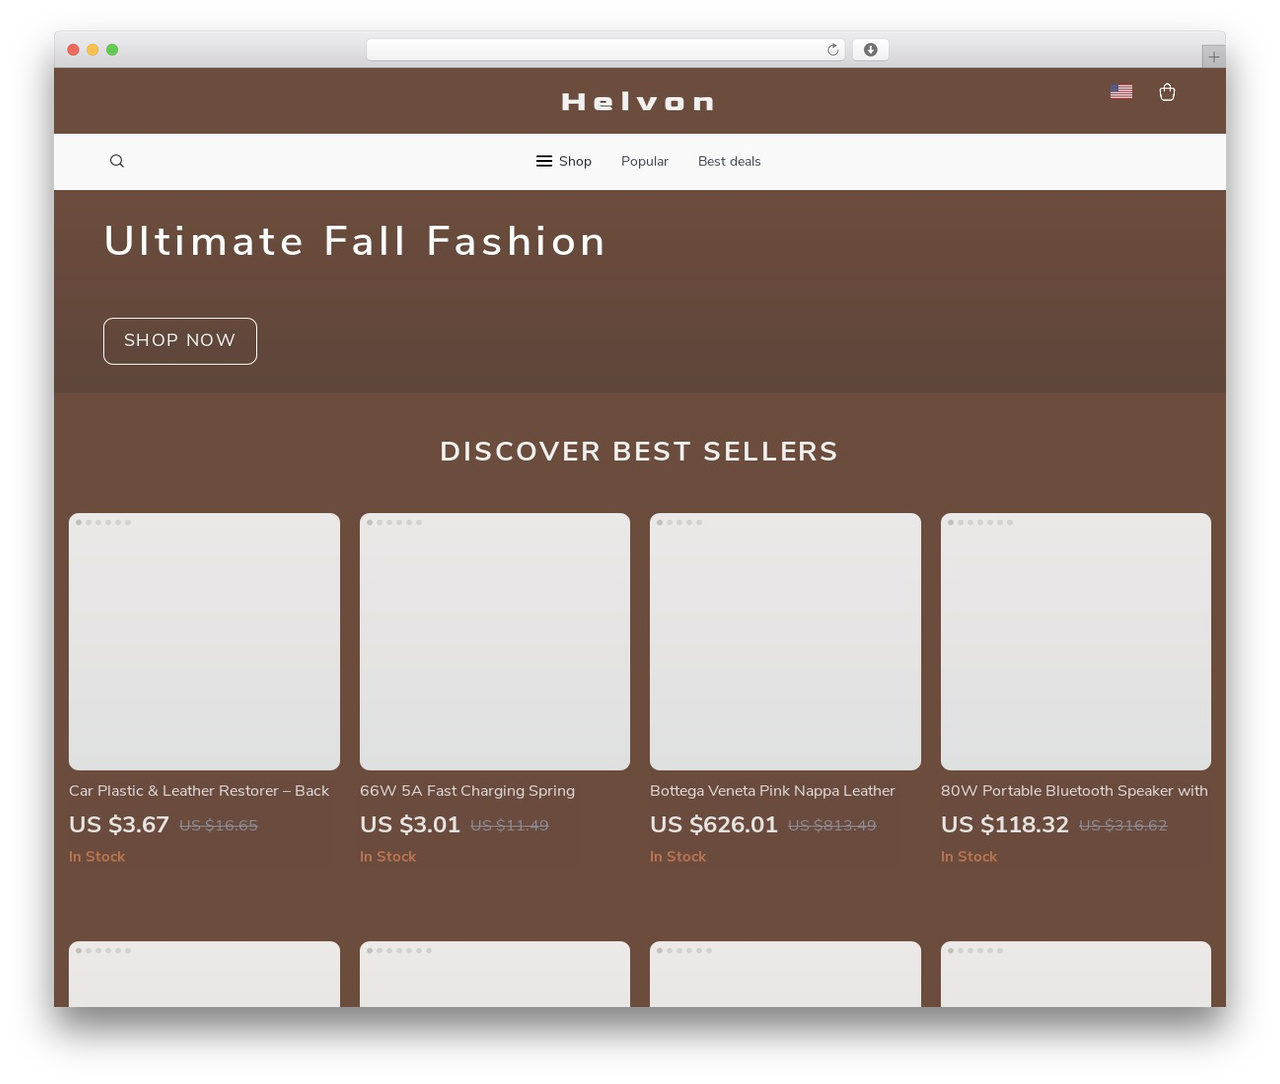The height and width of the screenshot is (1084, 1280).
Task: Click the Helvon logo
Action: pyautogui.click(x=638, y=102)
